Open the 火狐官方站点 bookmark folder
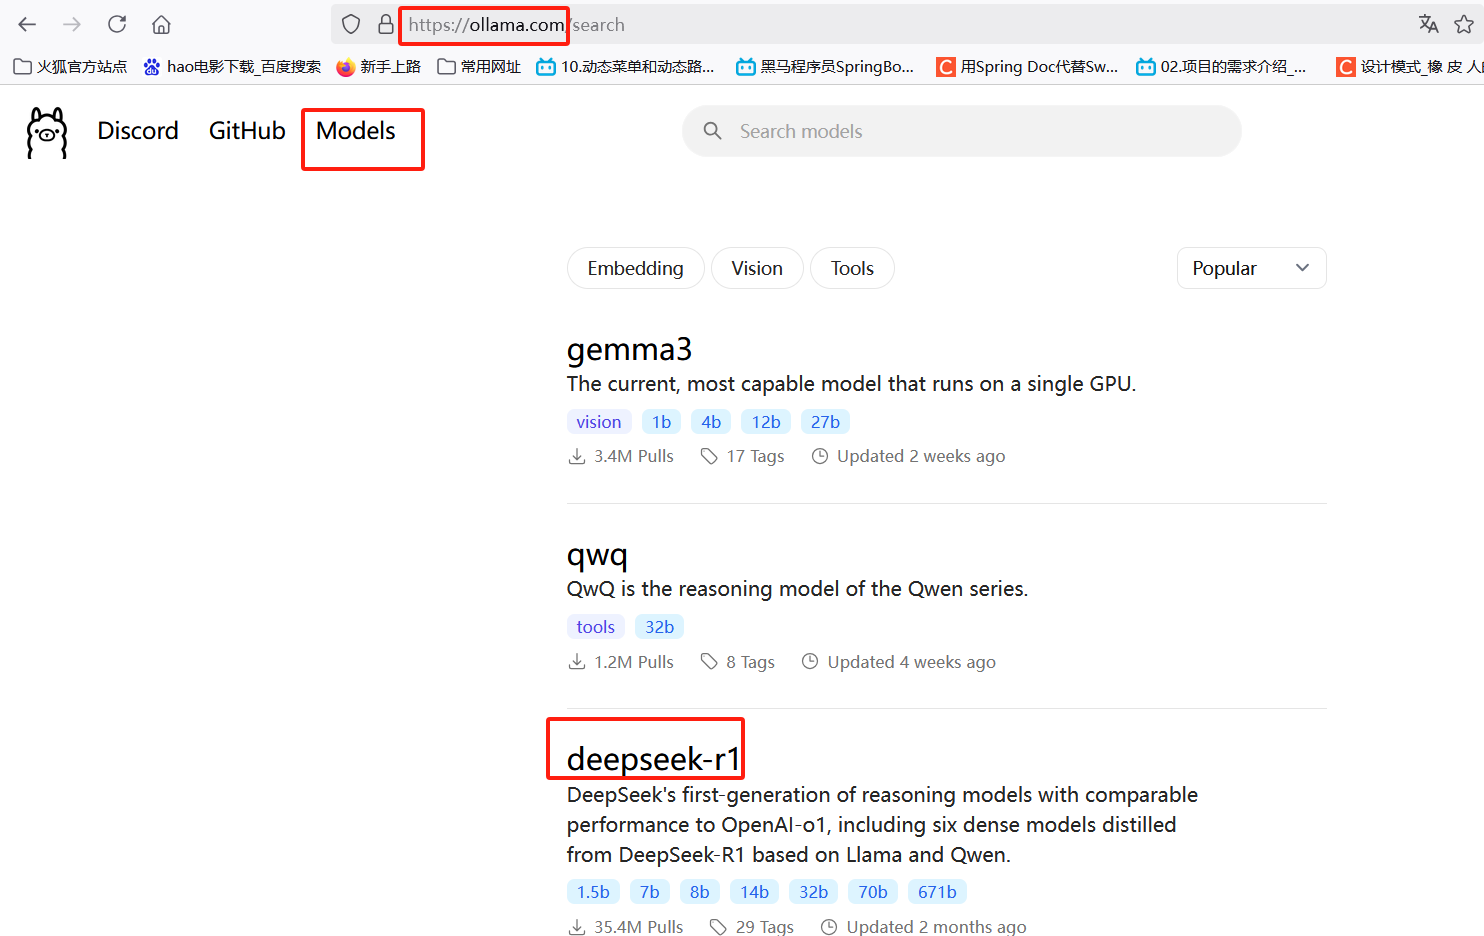This screenshot has width=1484, height=936. pyautogui.click(x=70, y=67)
